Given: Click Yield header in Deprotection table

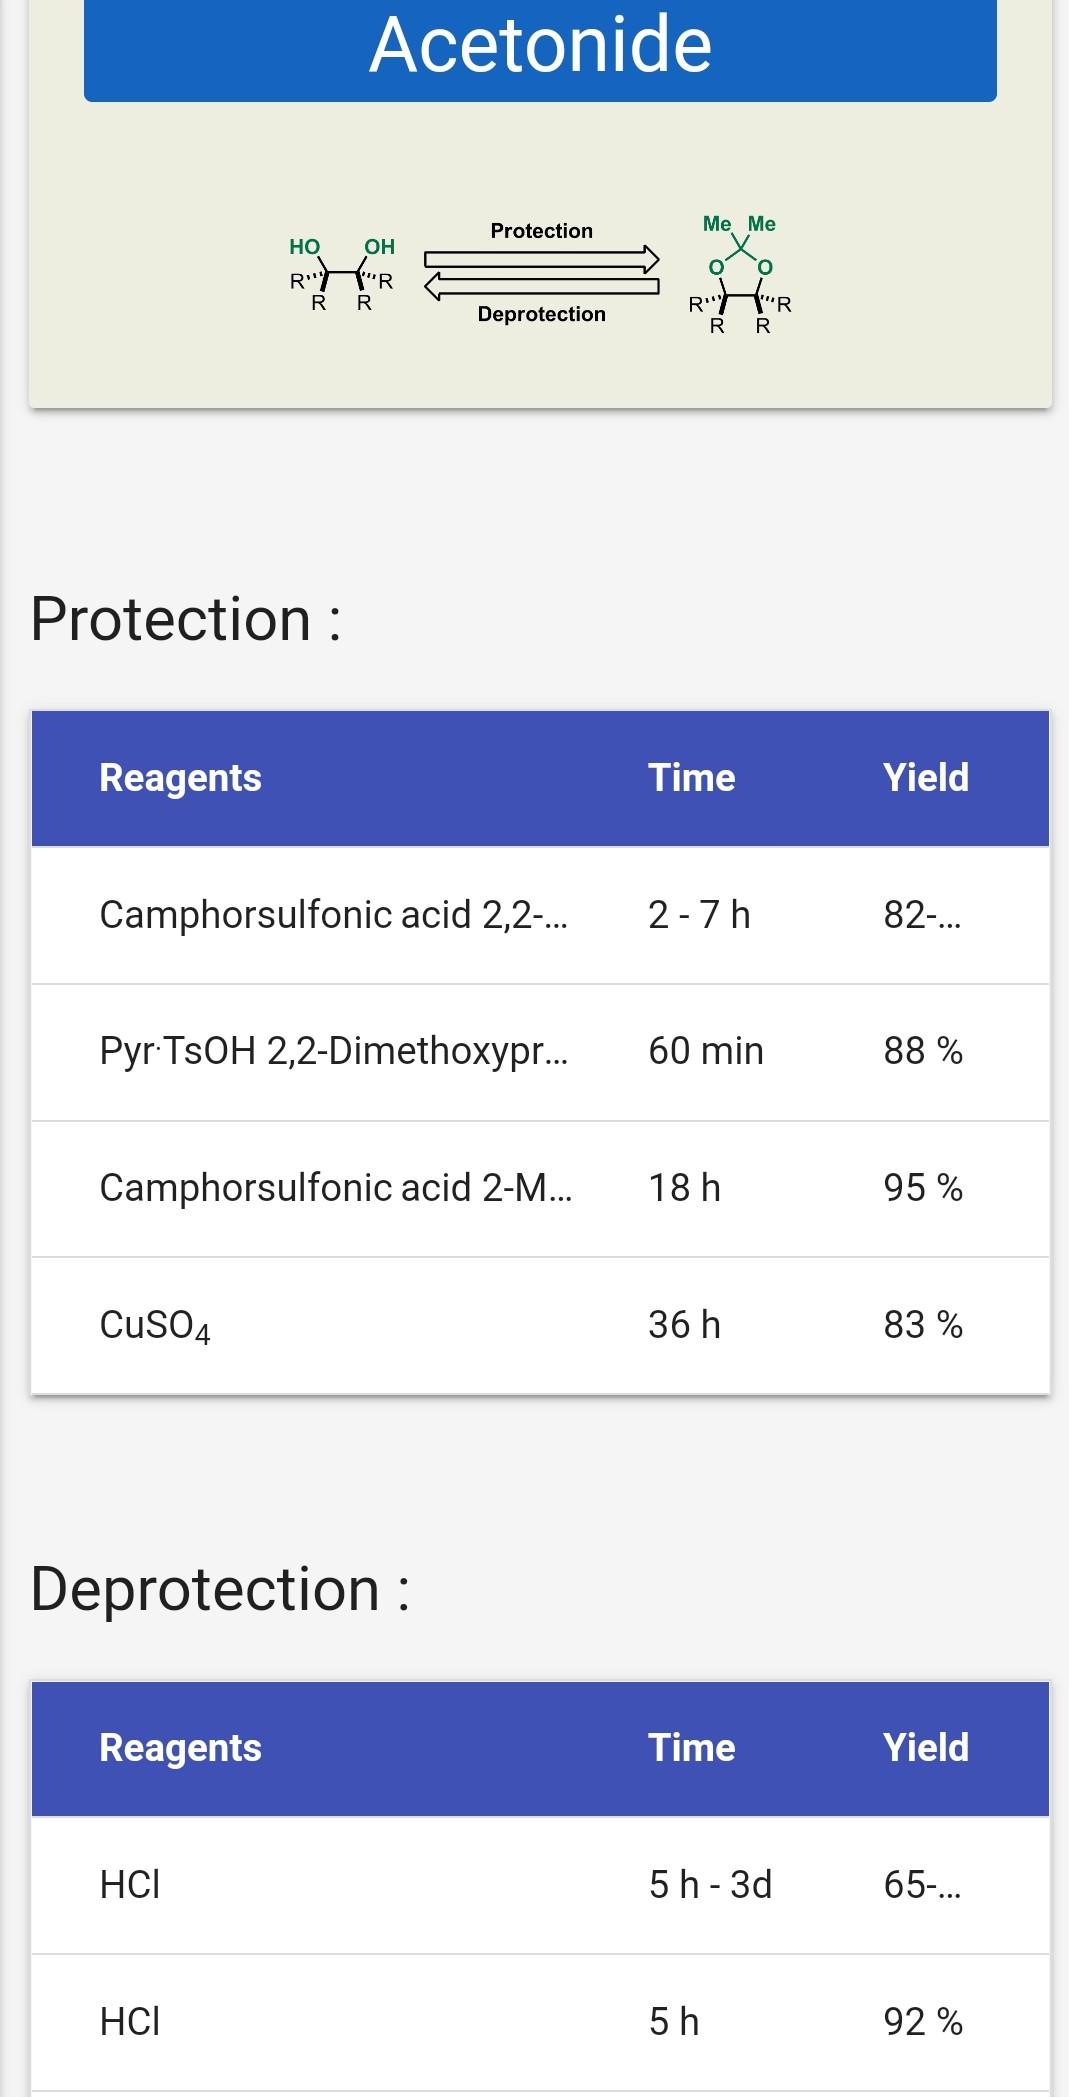Looking at the screenshot, I should pyautogui.click(x=925, y=1748).
